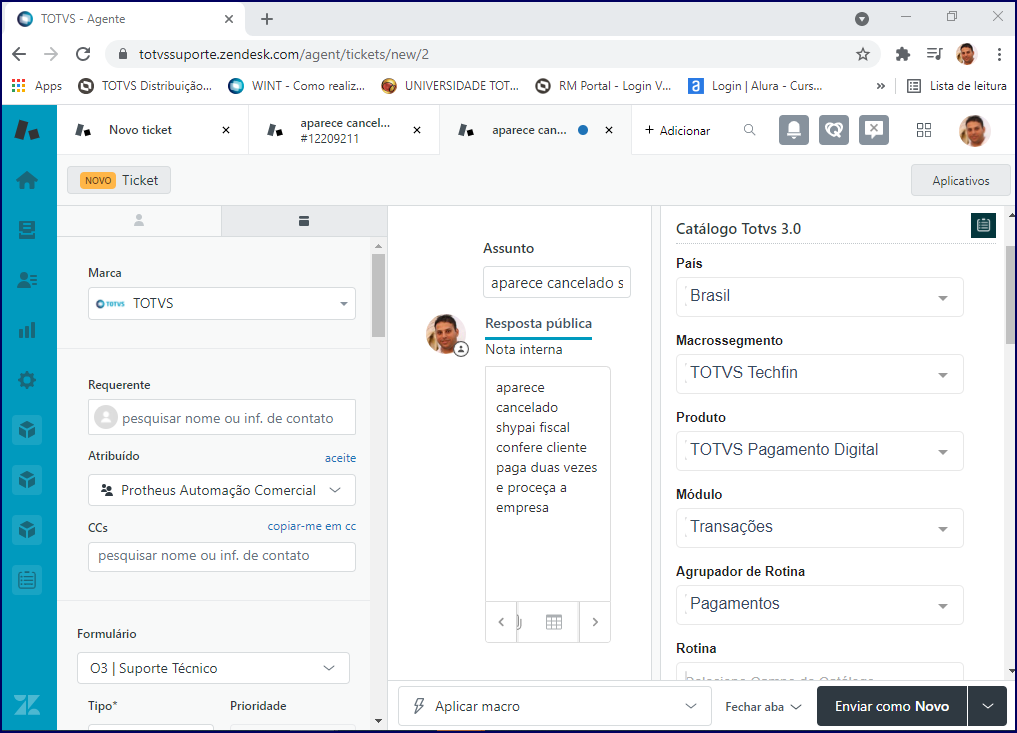Screen dimensions: 1017x733
Task: Click Adicionar to add new tab
Action: click(677, 130)
